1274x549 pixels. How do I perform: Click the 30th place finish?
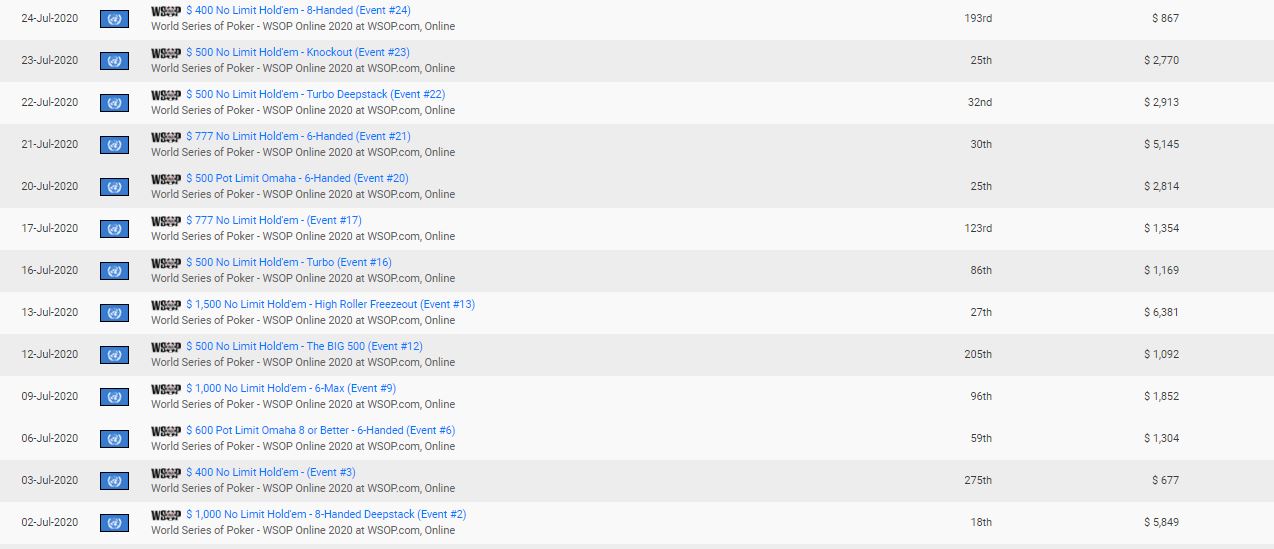click(981, 144)
